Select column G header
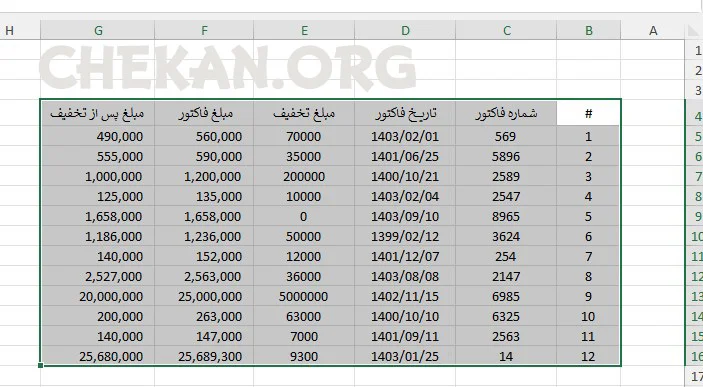 click(x=98, y=30)
